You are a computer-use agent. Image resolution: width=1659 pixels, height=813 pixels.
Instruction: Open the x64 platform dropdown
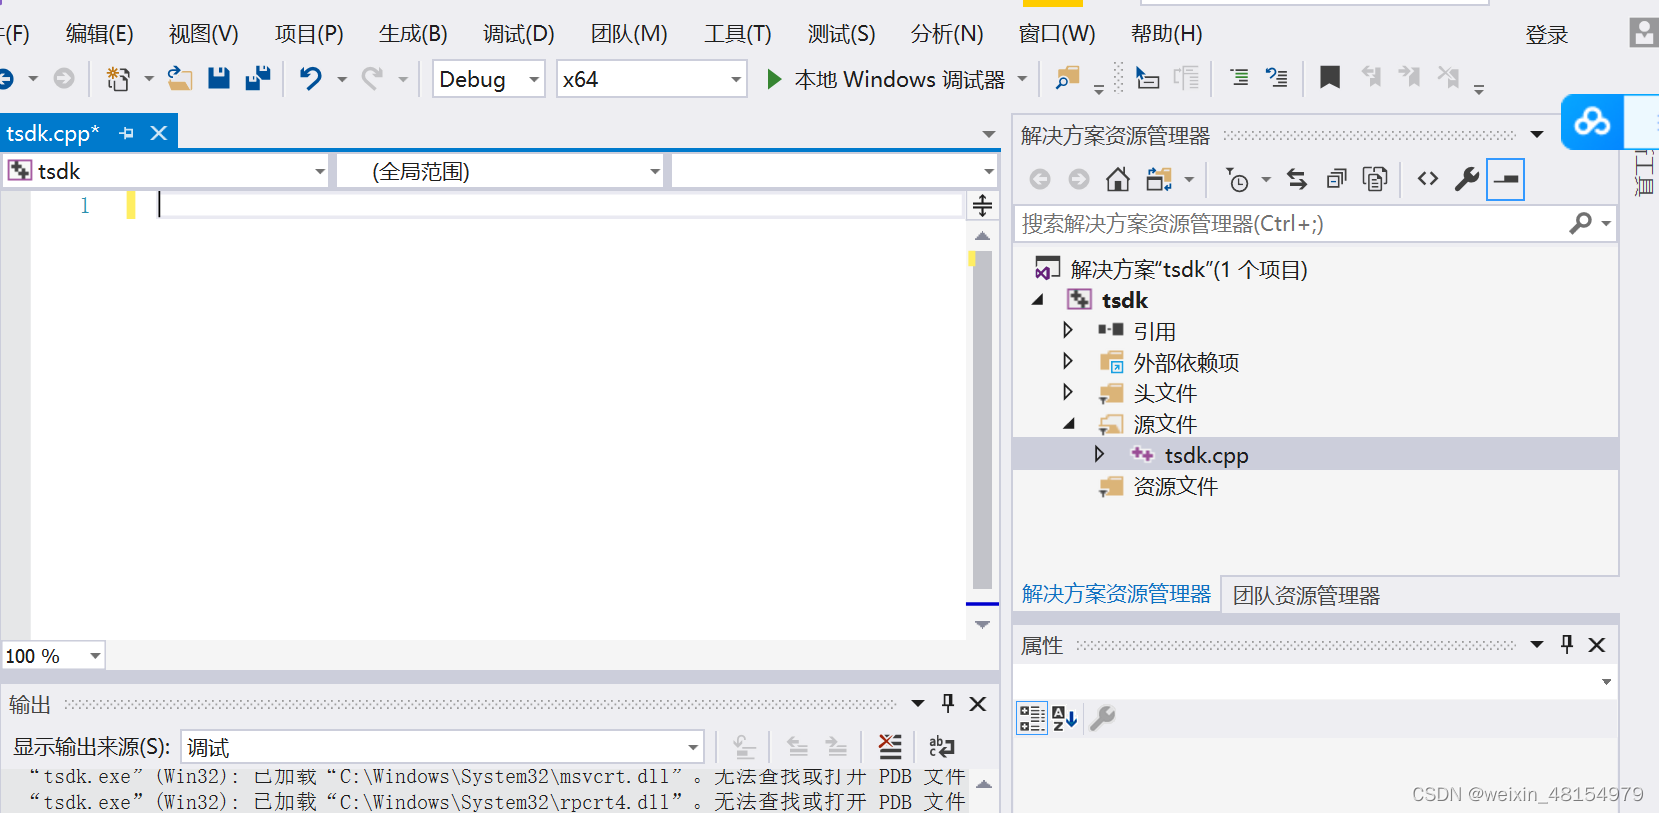click(736, 79)
